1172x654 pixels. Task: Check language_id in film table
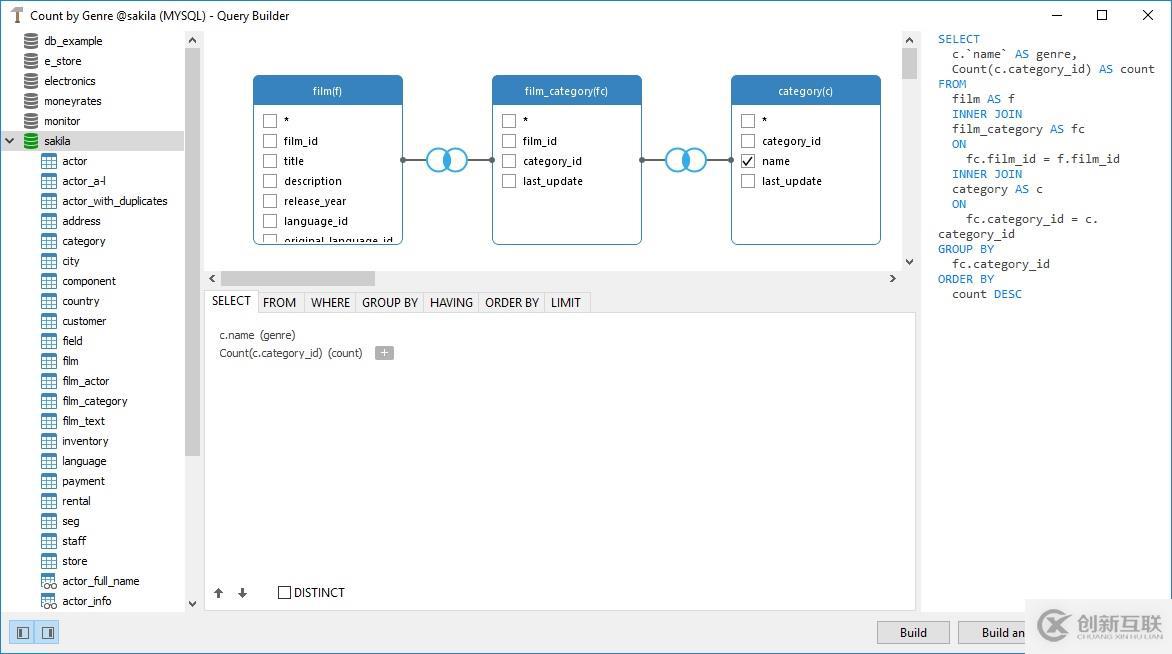(270, 221)
